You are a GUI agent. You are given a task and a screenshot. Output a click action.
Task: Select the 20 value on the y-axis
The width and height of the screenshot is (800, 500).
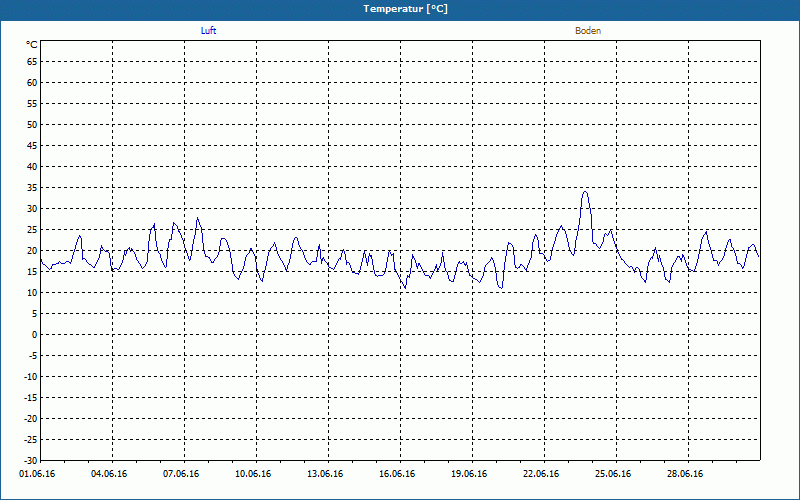click(x=32, y=251)
